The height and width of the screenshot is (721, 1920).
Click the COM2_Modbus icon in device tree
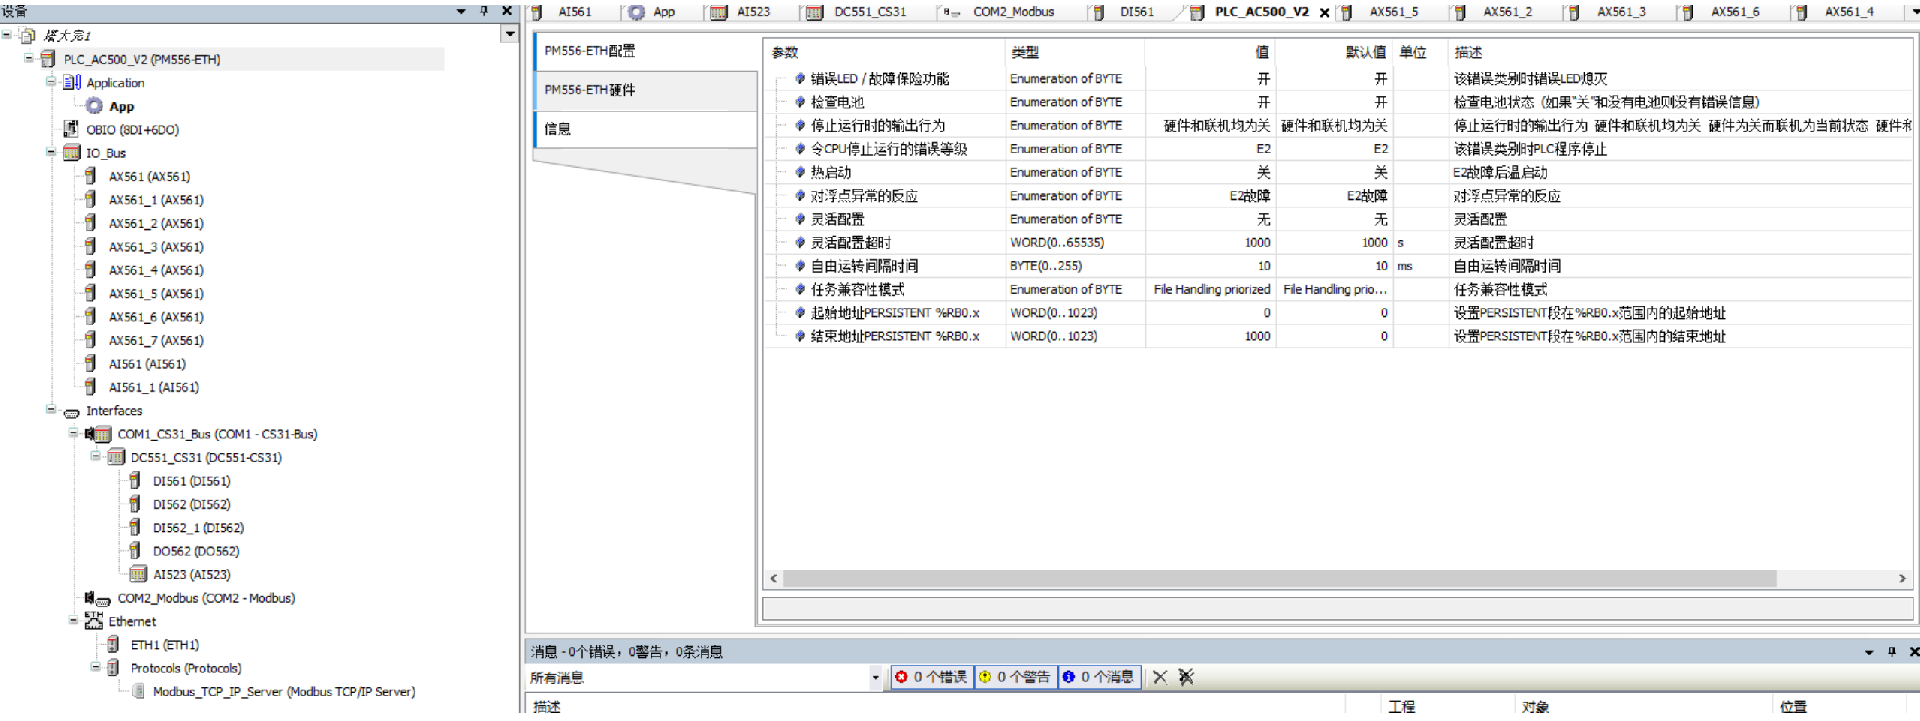click(x=98, y=598)
